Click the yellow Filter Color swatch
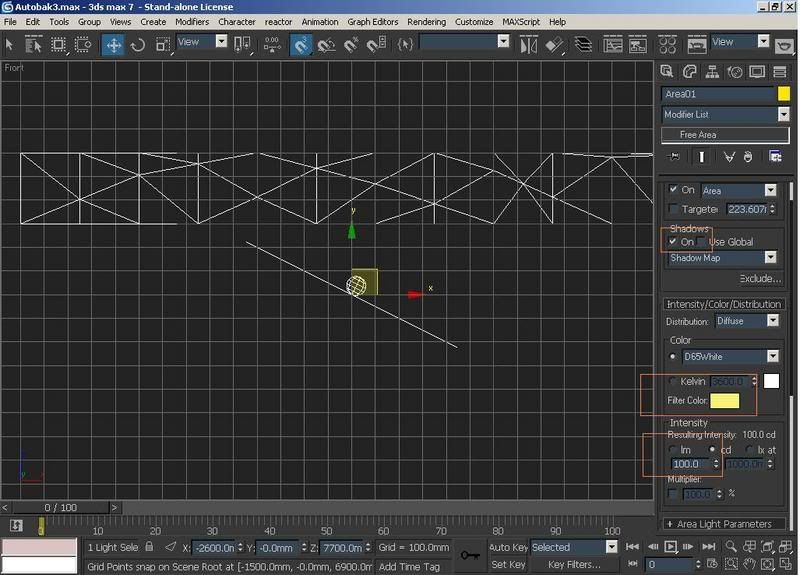Viewport: 800px width, 575px height. click(724, 401)
